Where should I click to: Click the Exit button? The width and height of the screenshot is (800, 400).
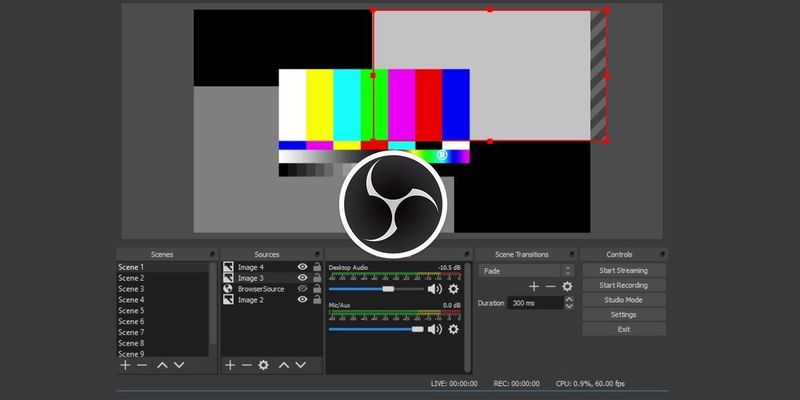pyautogui.click(x=623, y=330)
